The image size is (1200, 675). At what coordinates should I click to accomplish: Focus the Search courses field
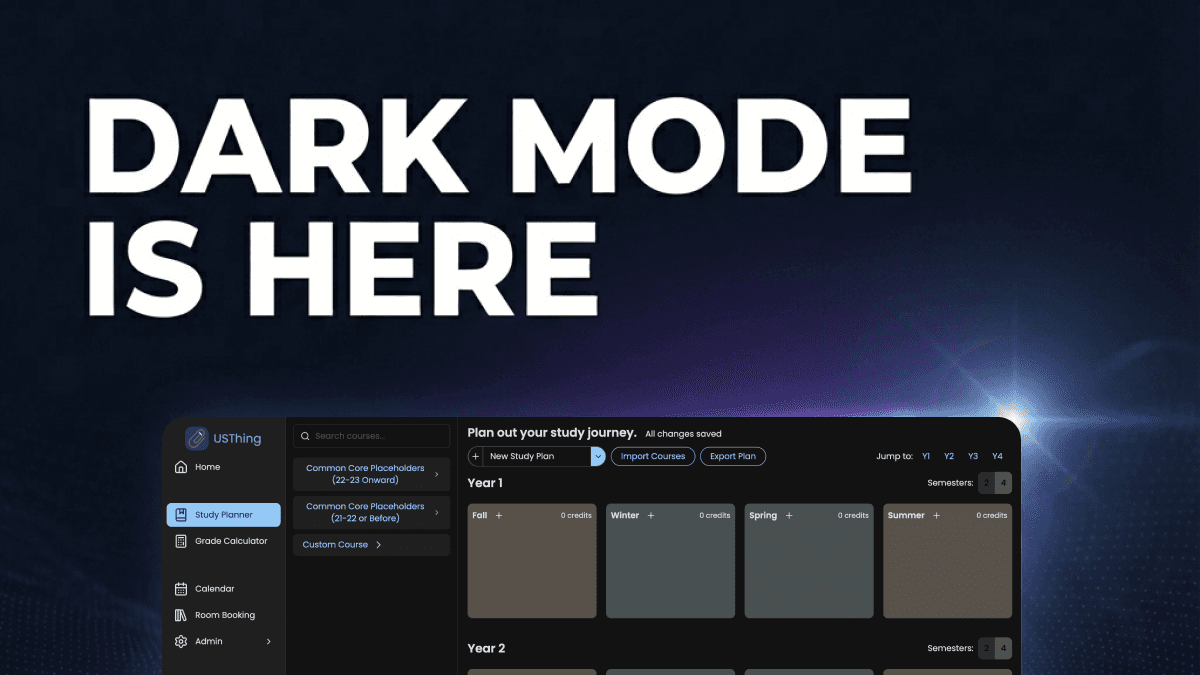pos(371,436)
